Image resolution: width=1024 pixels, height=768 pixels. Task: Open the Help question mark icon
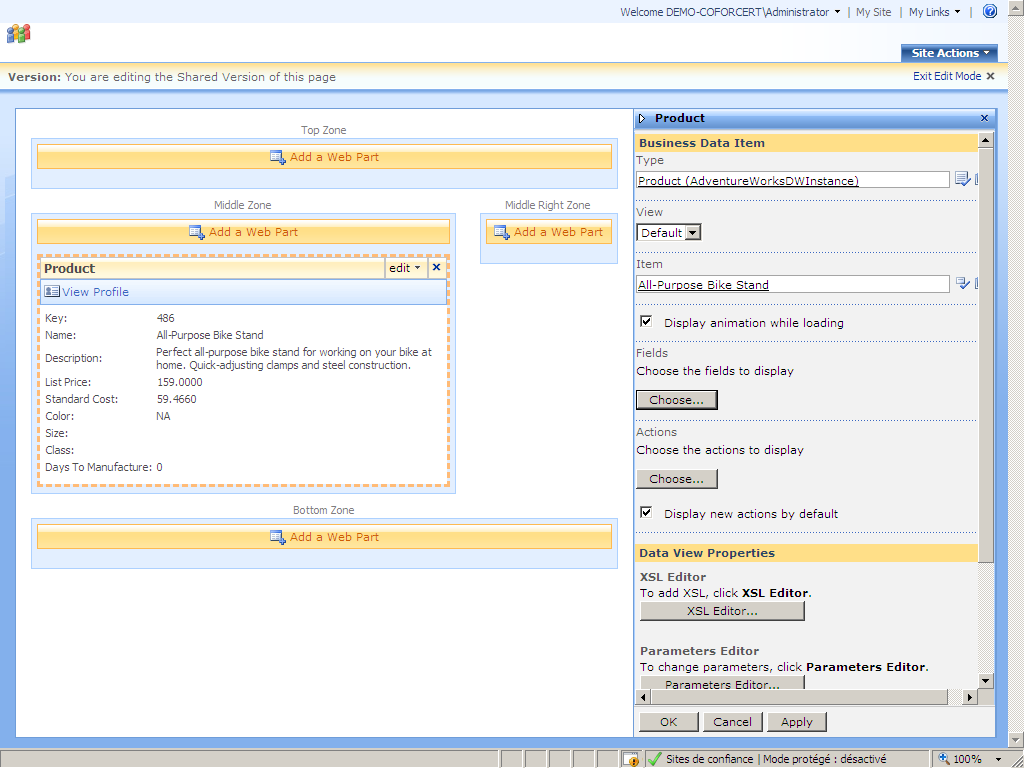click(990, 12)
